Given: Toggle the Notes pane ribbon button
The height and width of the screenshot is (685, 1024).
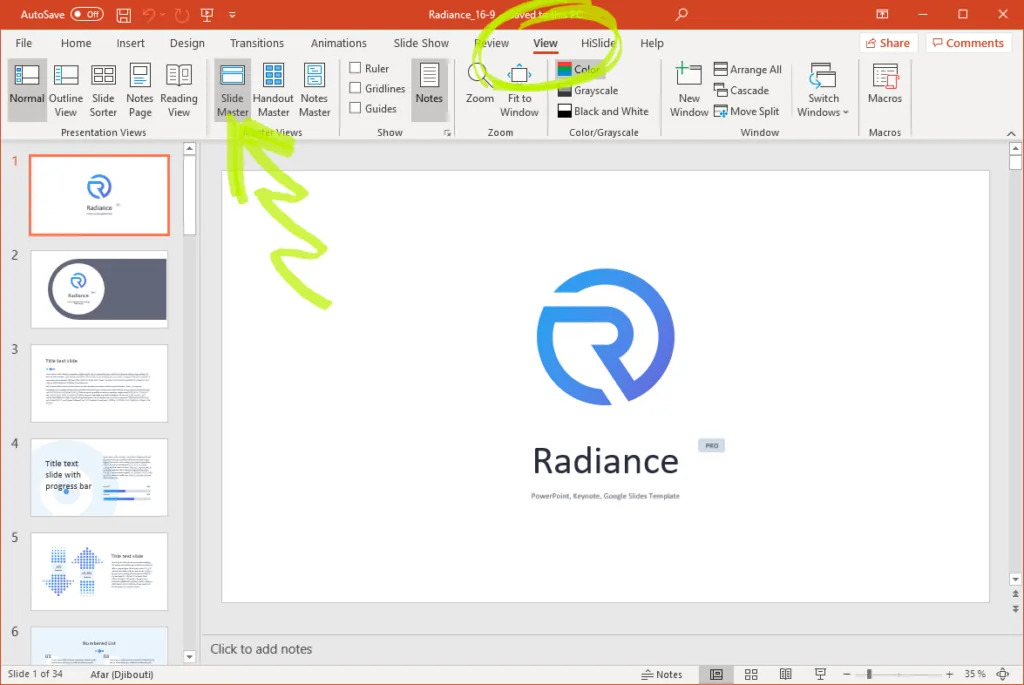Looking at the screenshot, I should point(429,89).
